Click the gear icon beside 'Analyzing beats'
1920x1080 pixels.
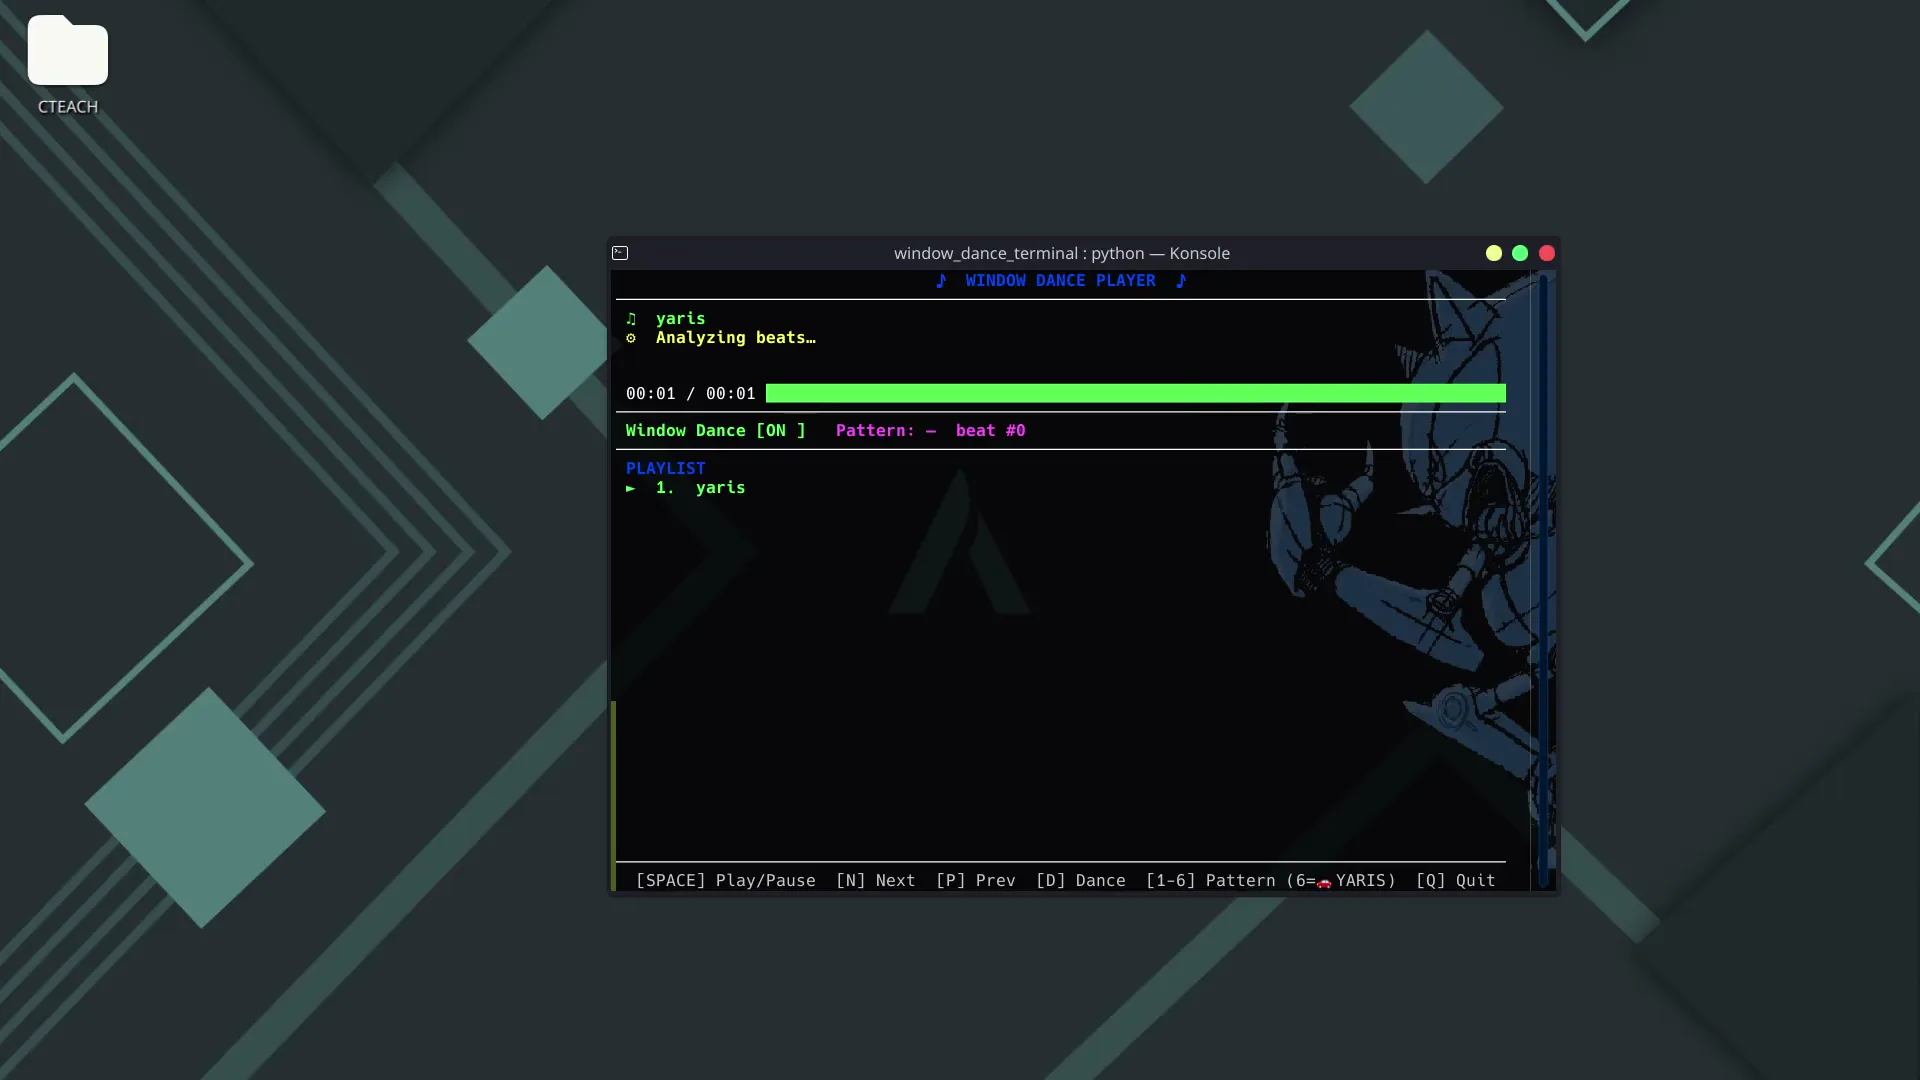coord(631,338)
